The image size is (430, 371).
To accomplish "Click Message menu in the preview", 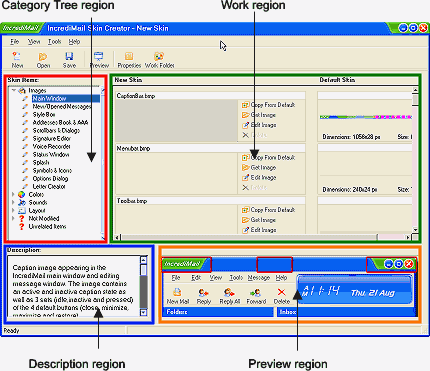I will pyautogui.click(x=259, y=278).
